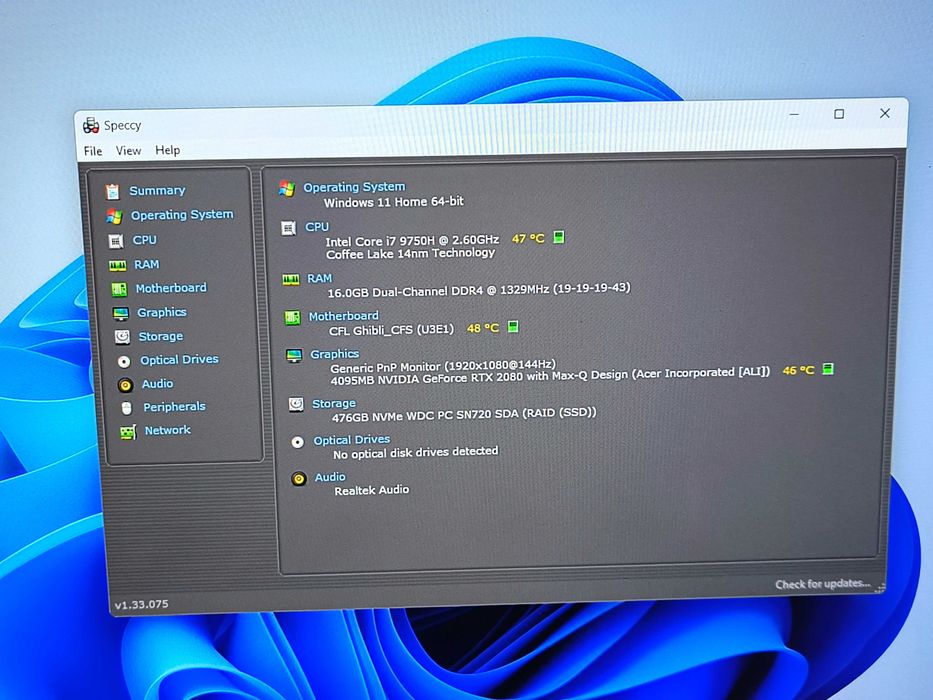Click the Generic PnP Monitor text line
This screenshot has height=700, width=933.
coord(443,365)
